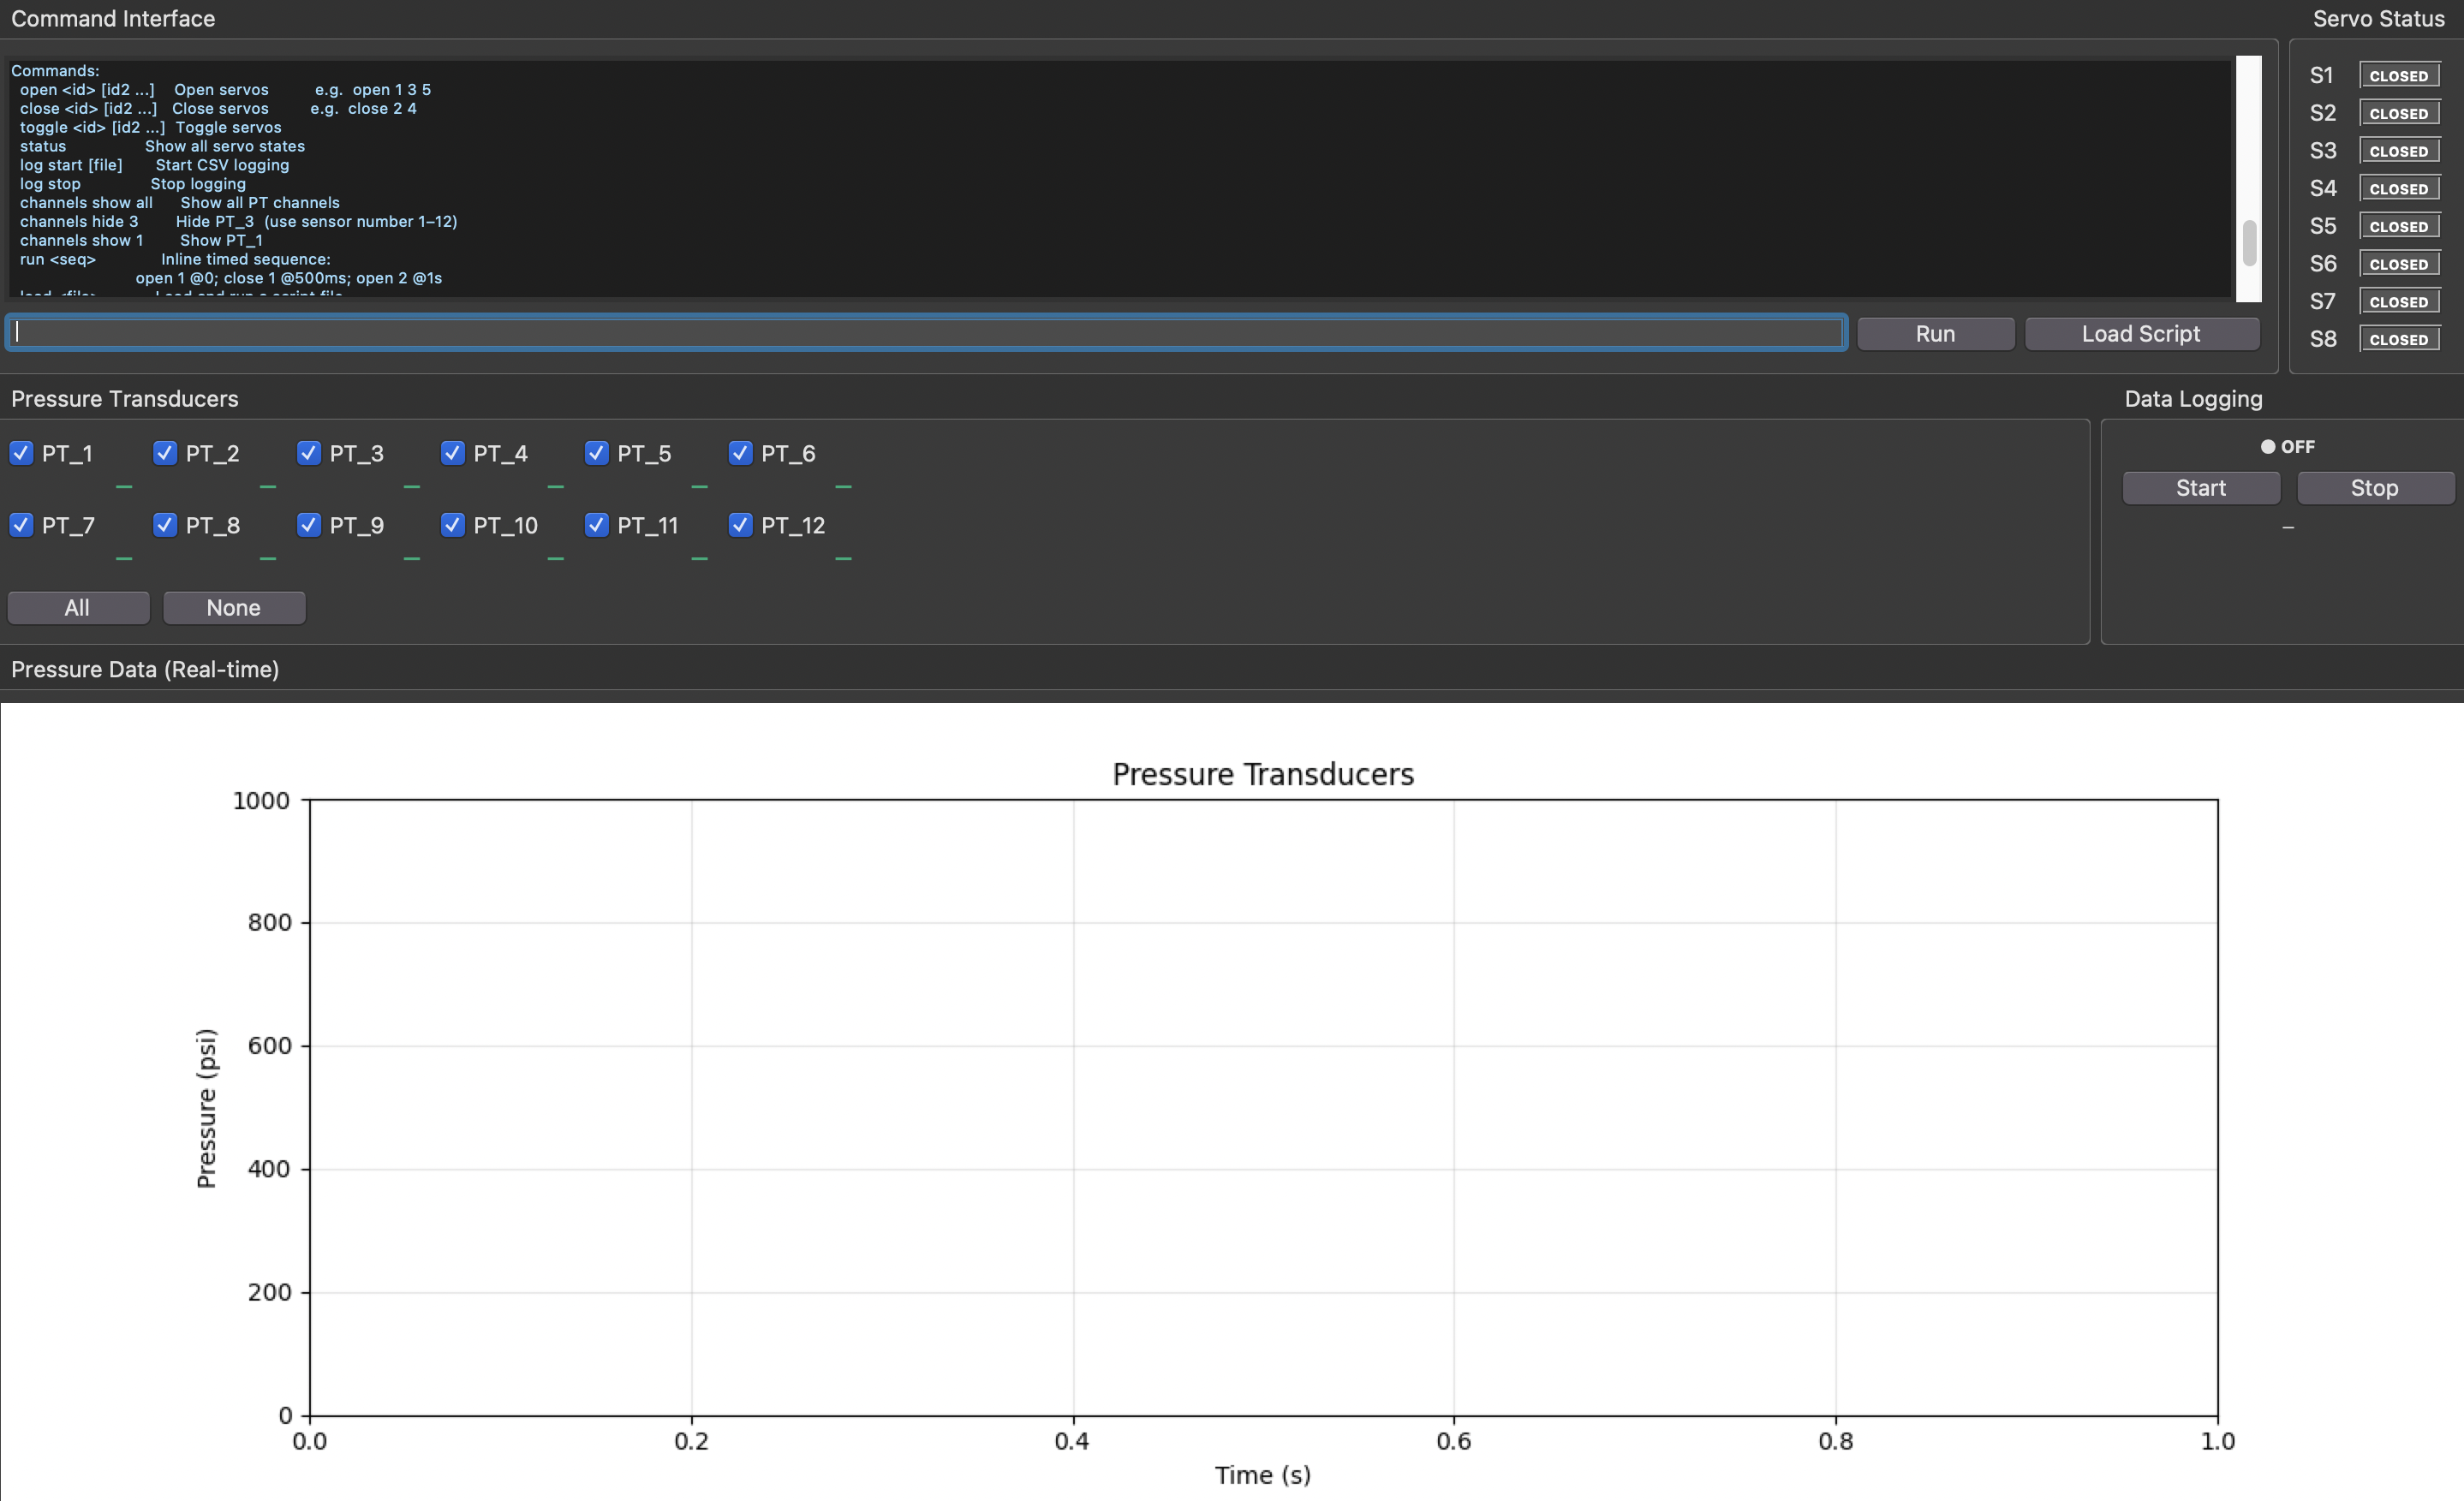This screenshot has width=2464, height=1501.
Task: Click the S6 CLOSED status badge
Action: [2398, 264]
